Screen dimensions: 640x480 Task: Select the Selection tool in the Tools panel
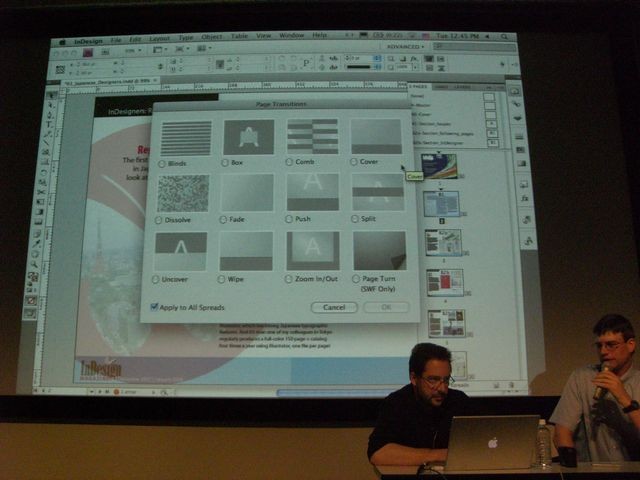coord(52,96)
